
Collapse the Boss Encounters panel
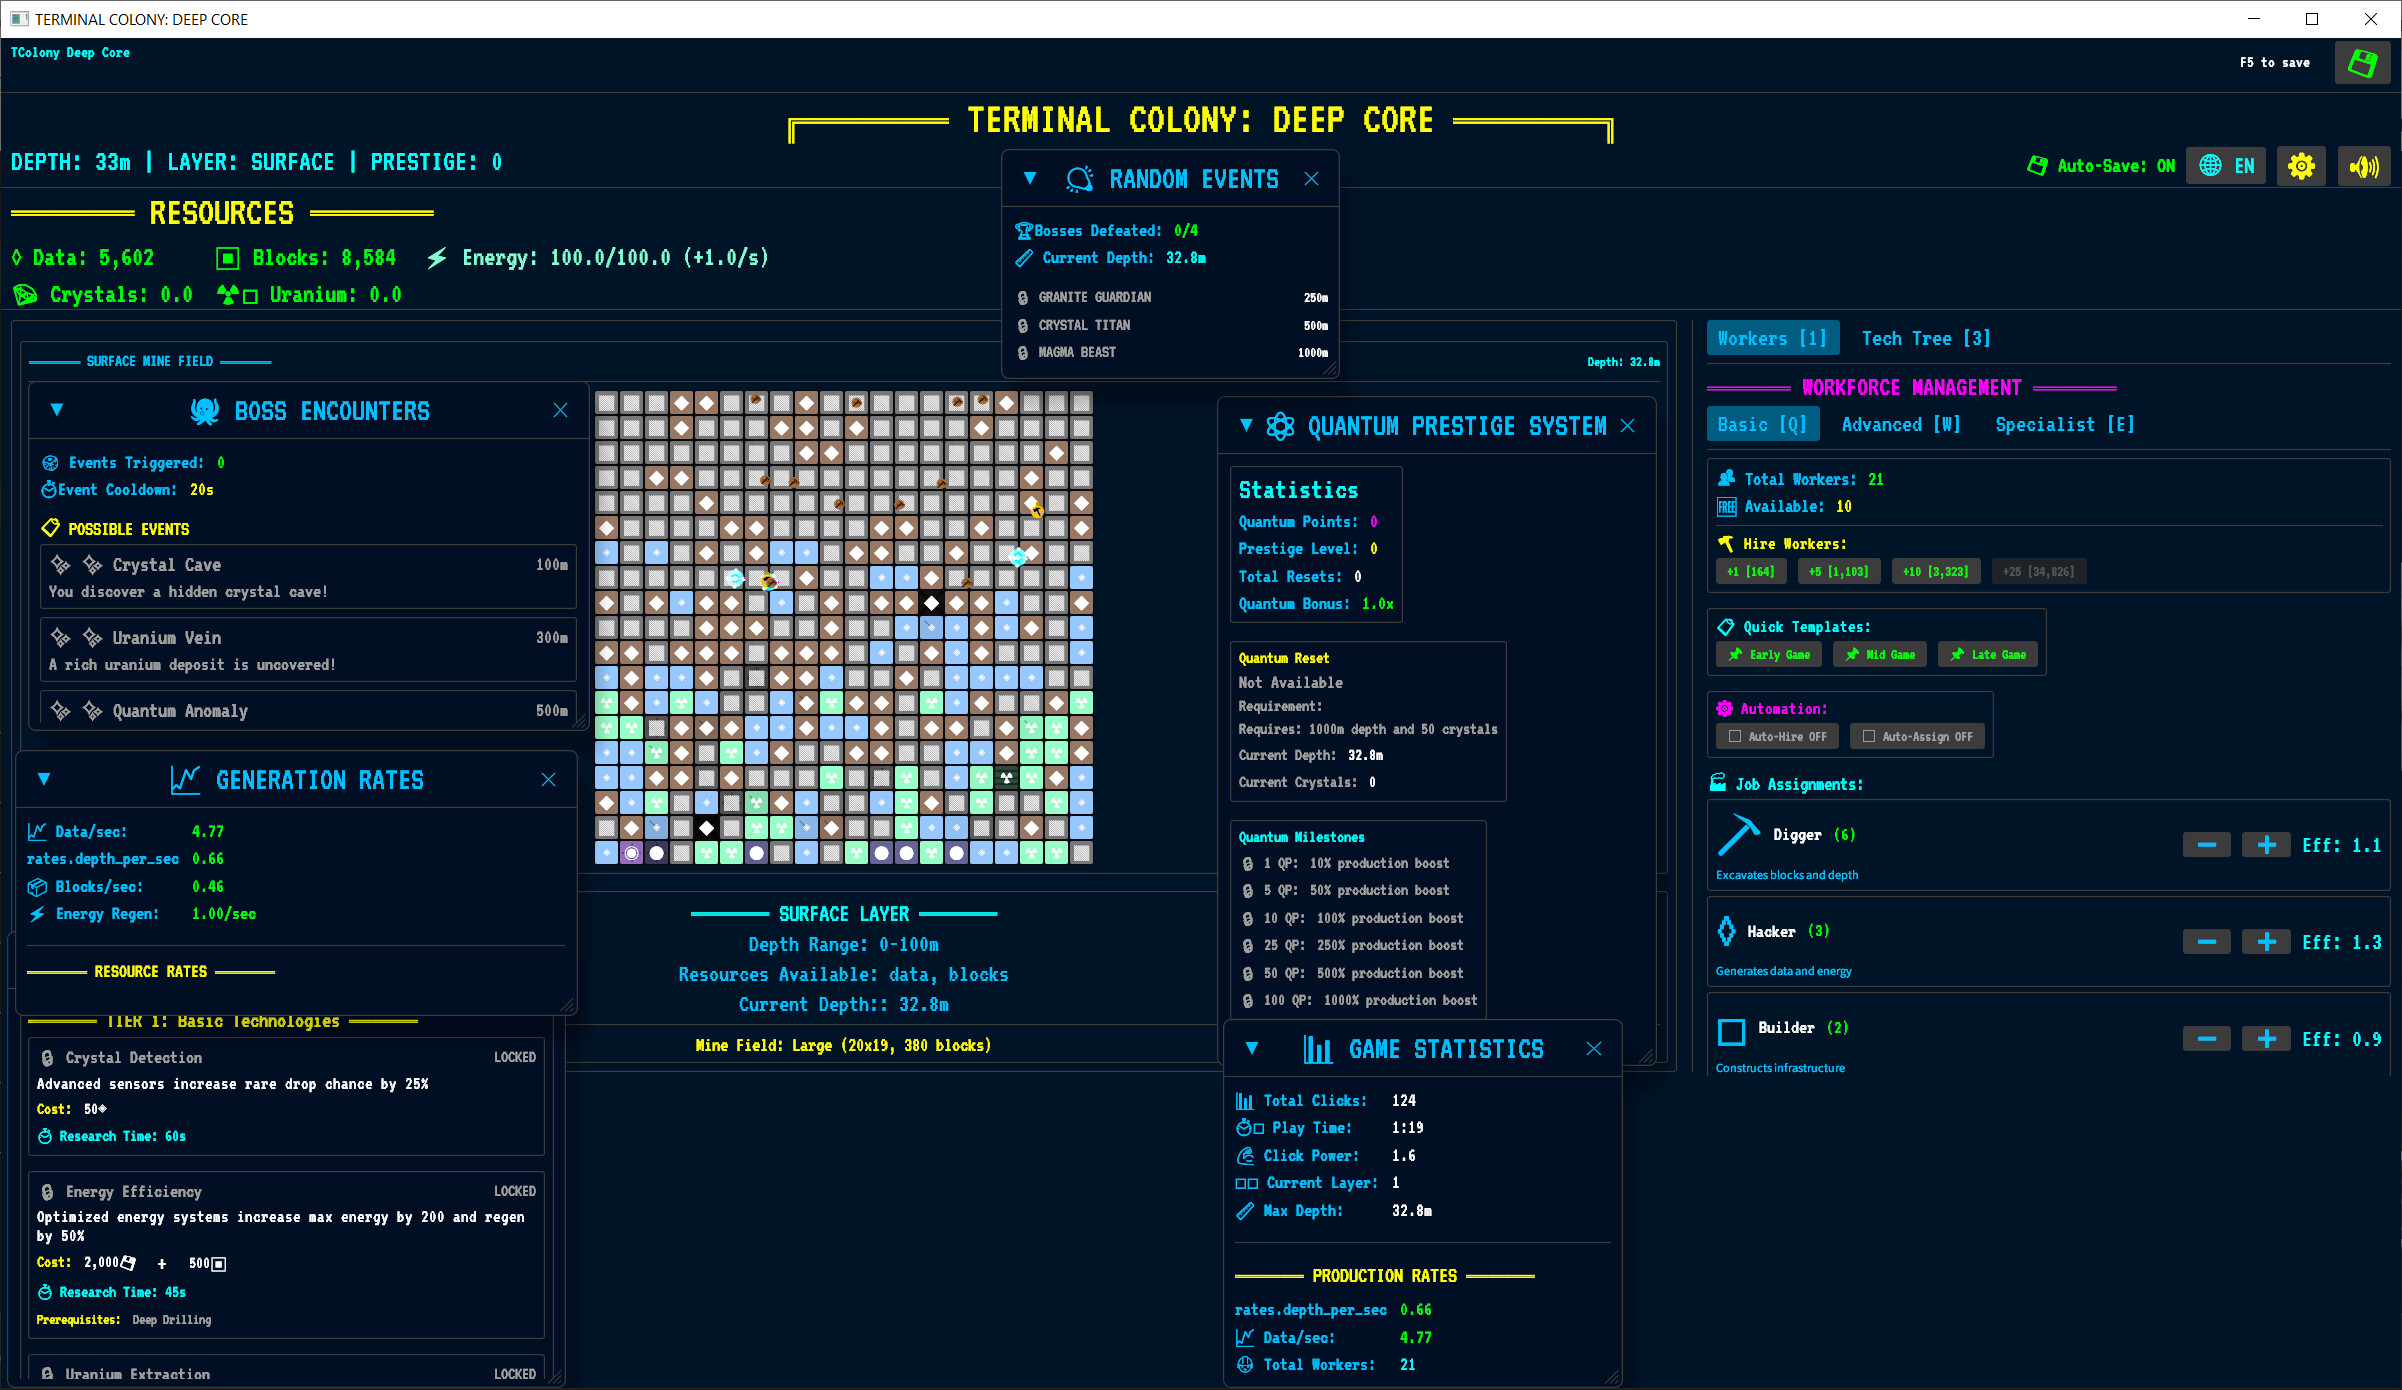pos(57,410)
